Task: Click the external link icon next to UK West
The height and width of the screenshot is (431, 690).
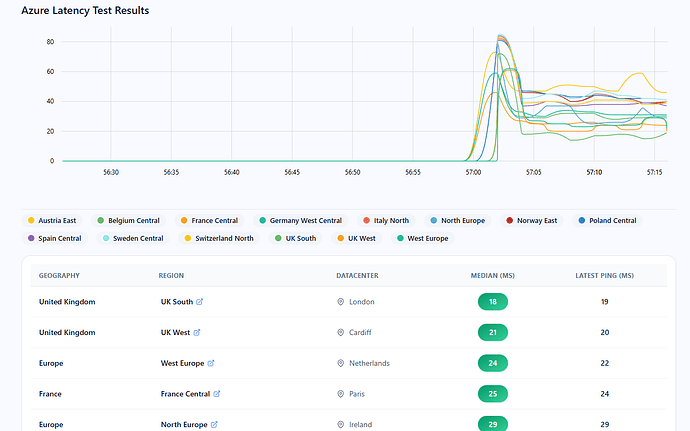Action: [197, 332]
